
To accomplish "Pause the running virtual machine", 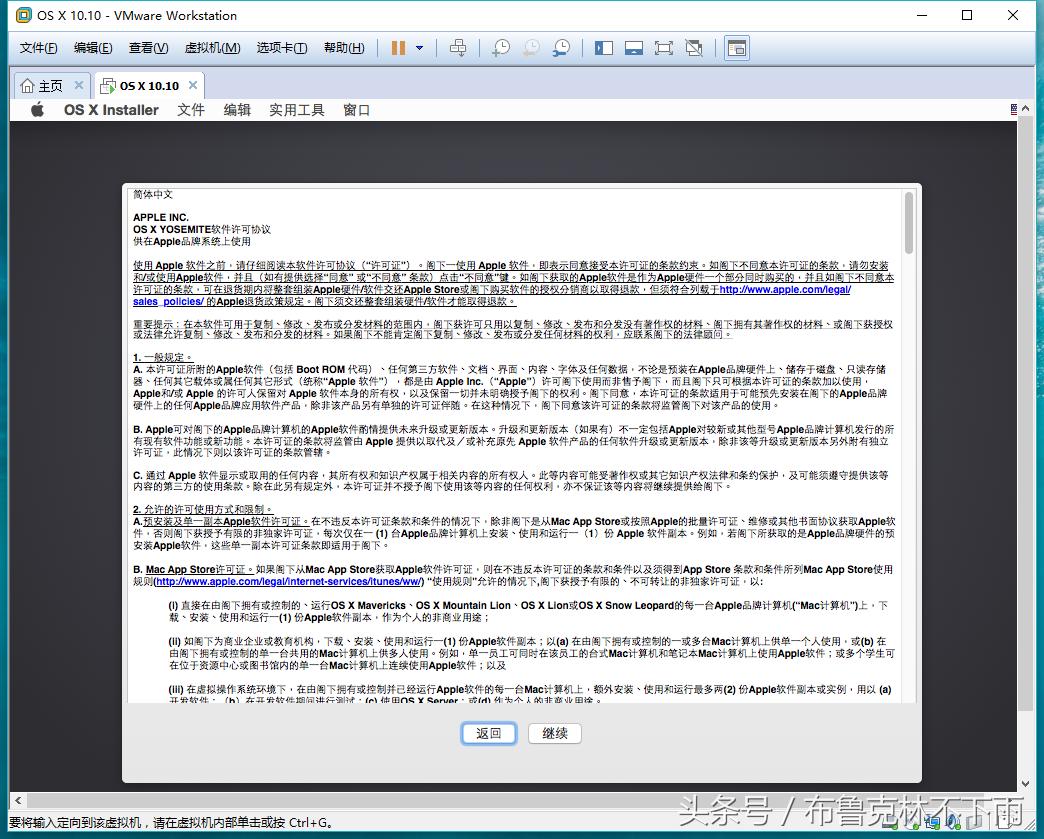I will pyautogui.click(x=398, y=47).
